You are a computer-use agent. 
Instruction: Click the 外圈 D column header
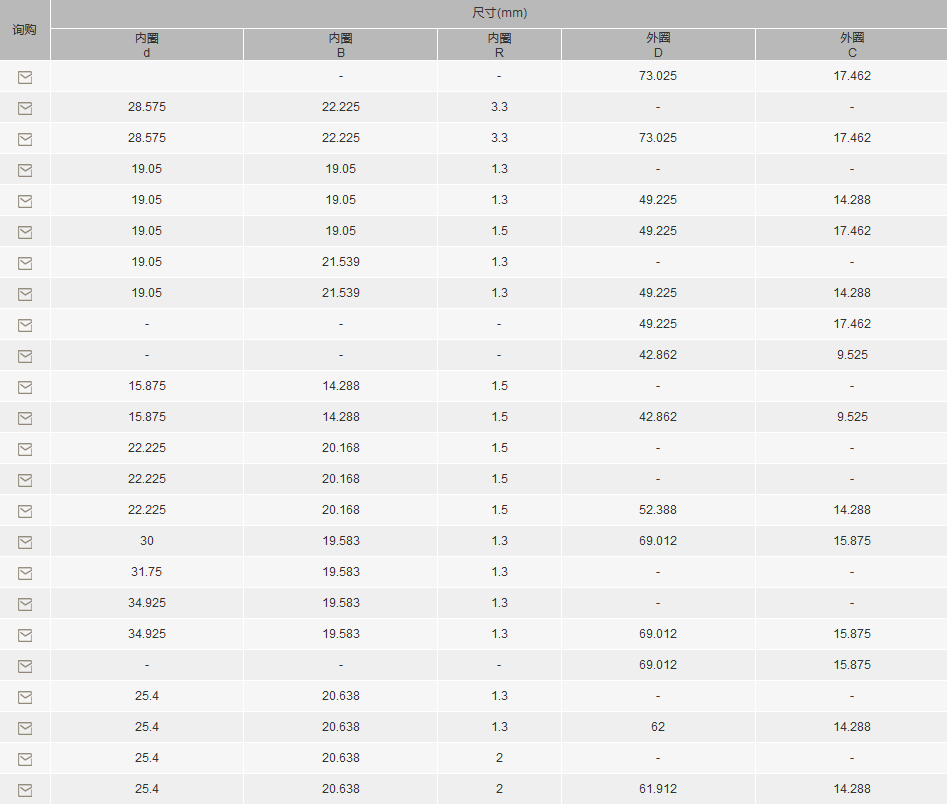658,45
